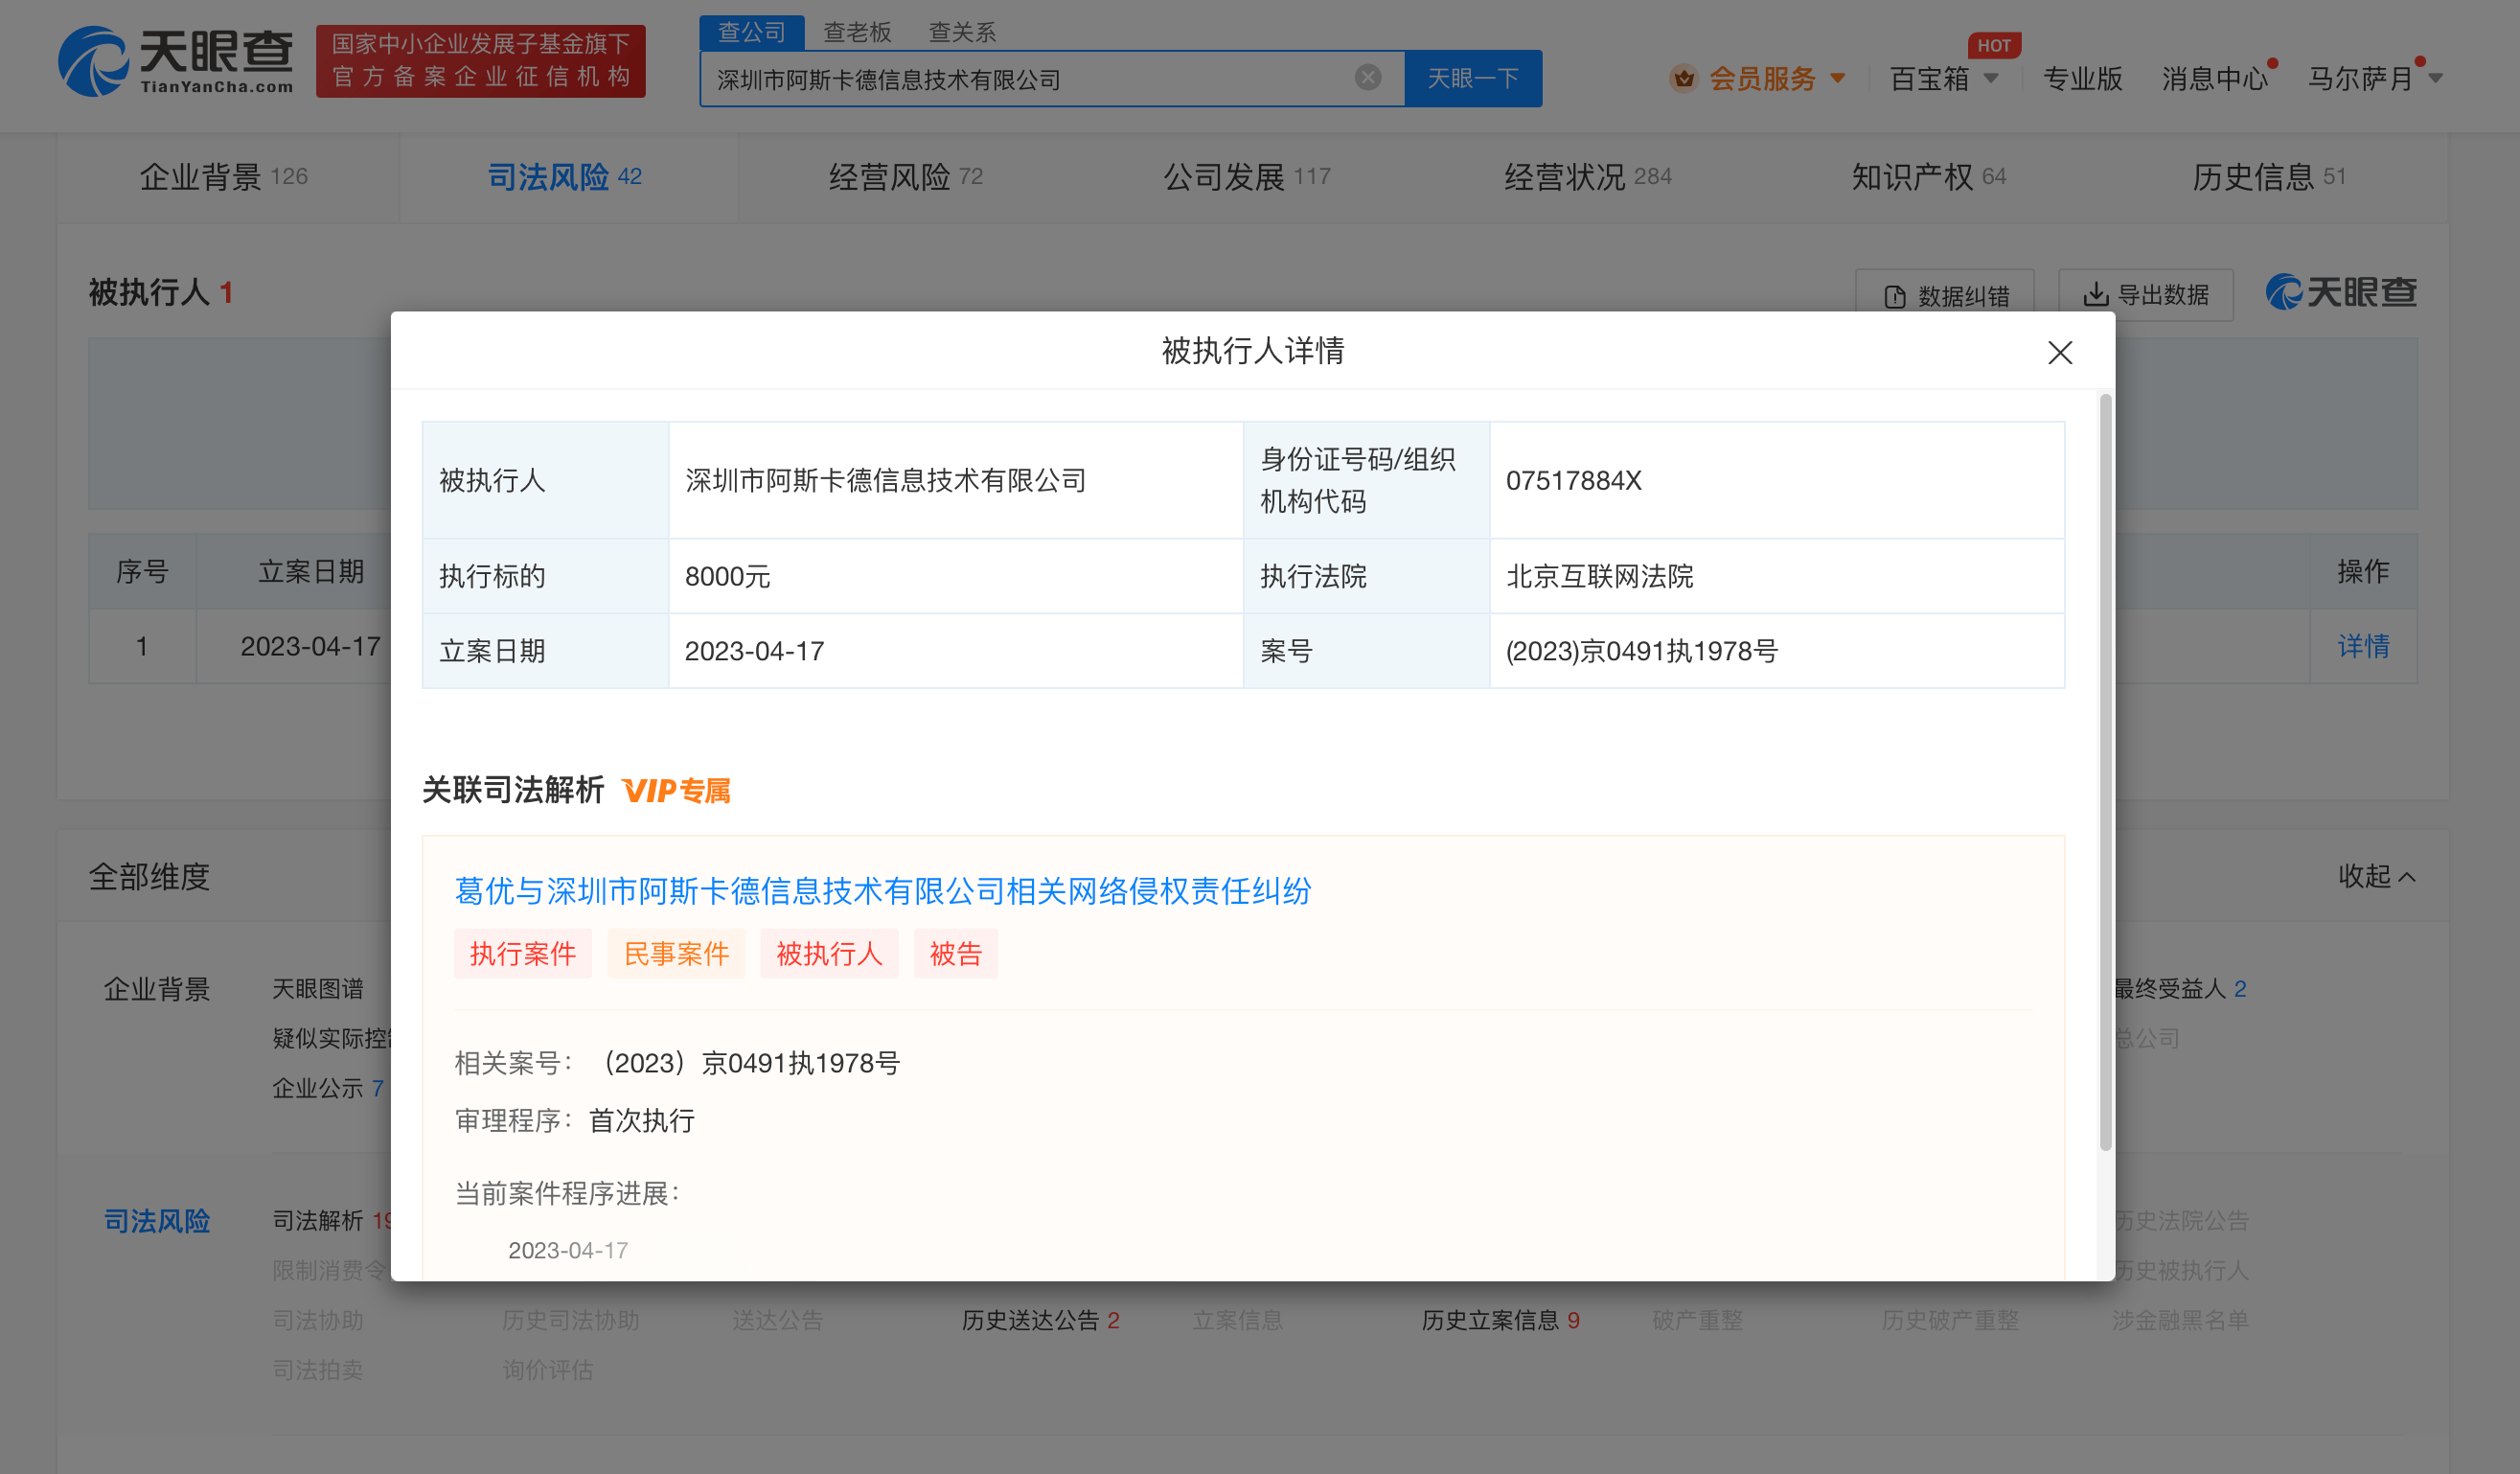The height and width of the screenshot is (1474, 2520).
Task: Click the 数据纠错 button
Action: click(x=1944, y=295)
